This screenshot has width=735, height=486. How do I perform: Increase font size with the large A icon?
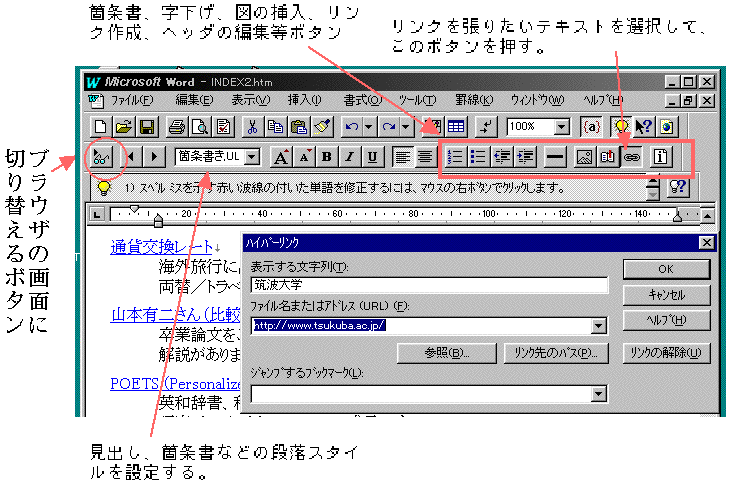coord(281,157)
